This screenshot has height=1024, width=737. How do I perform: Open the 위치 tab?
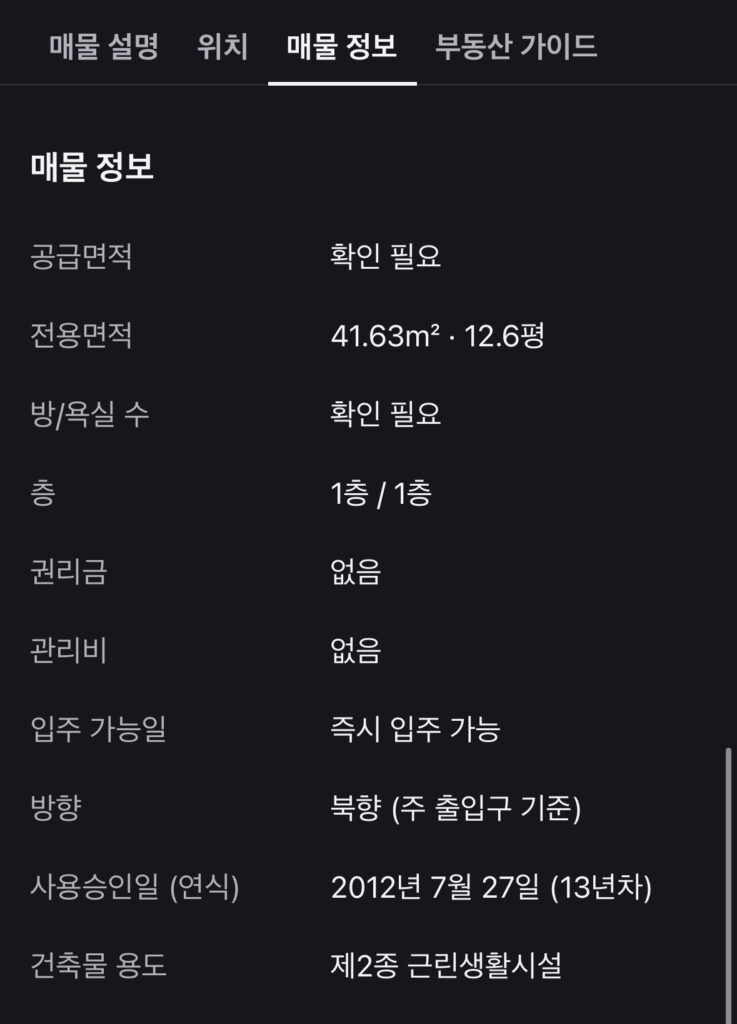tap(223, 46)
